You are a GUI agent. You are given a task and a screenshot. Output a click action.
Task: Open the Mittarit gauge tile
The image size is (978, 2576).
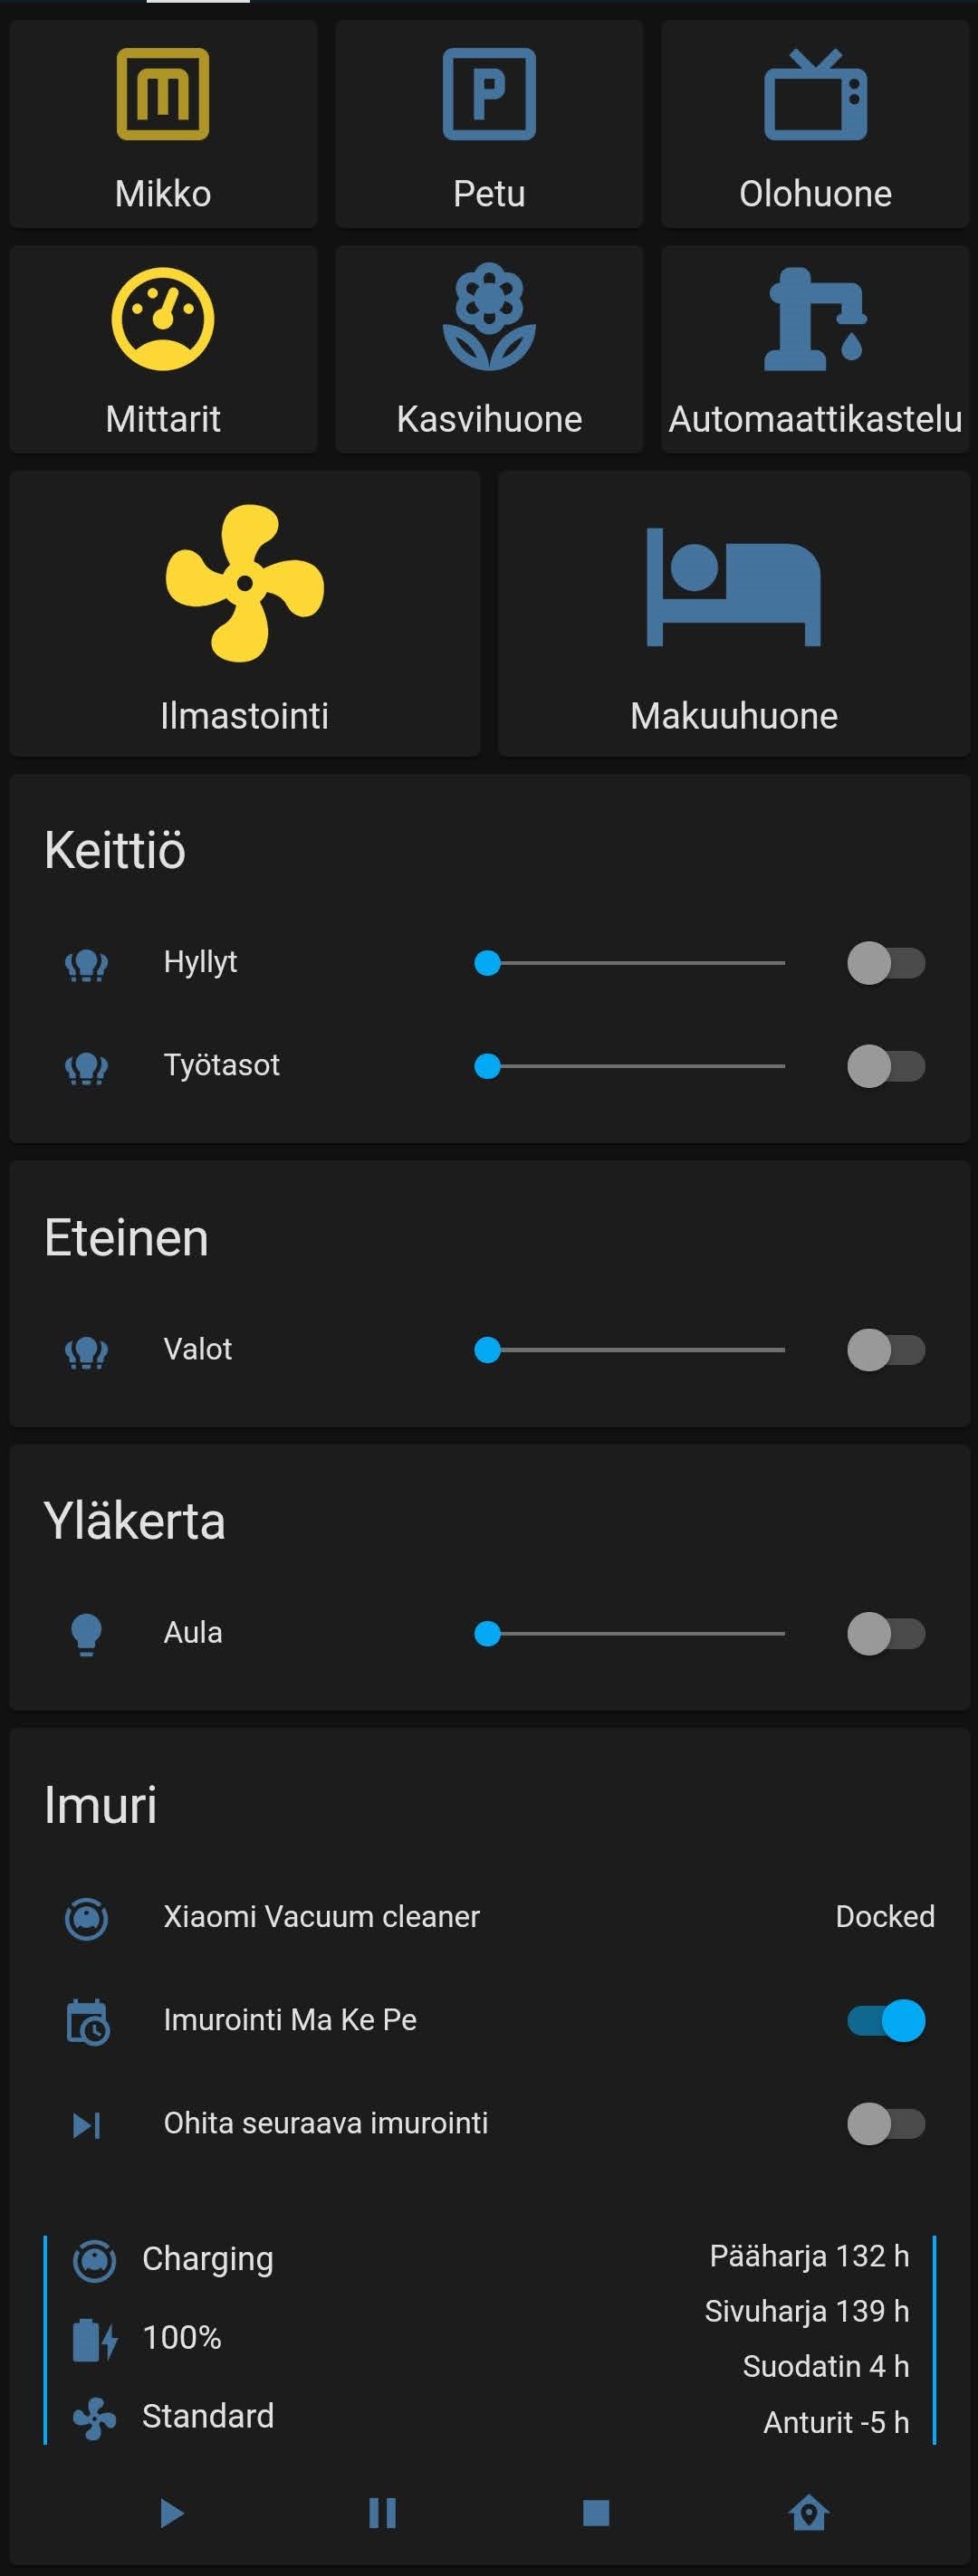[x=163, y=349]
